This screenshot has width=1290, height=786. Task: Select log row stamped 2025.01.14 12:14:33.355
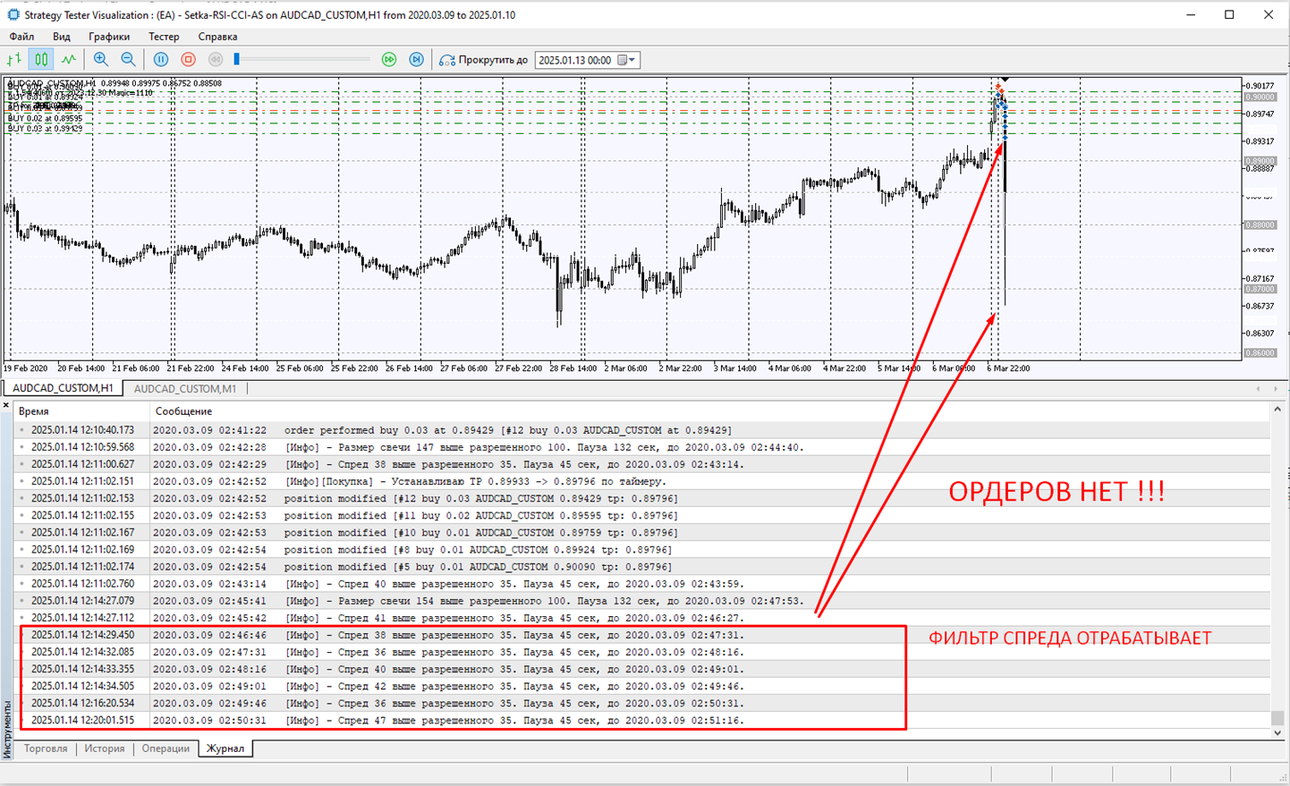(642, 669)
